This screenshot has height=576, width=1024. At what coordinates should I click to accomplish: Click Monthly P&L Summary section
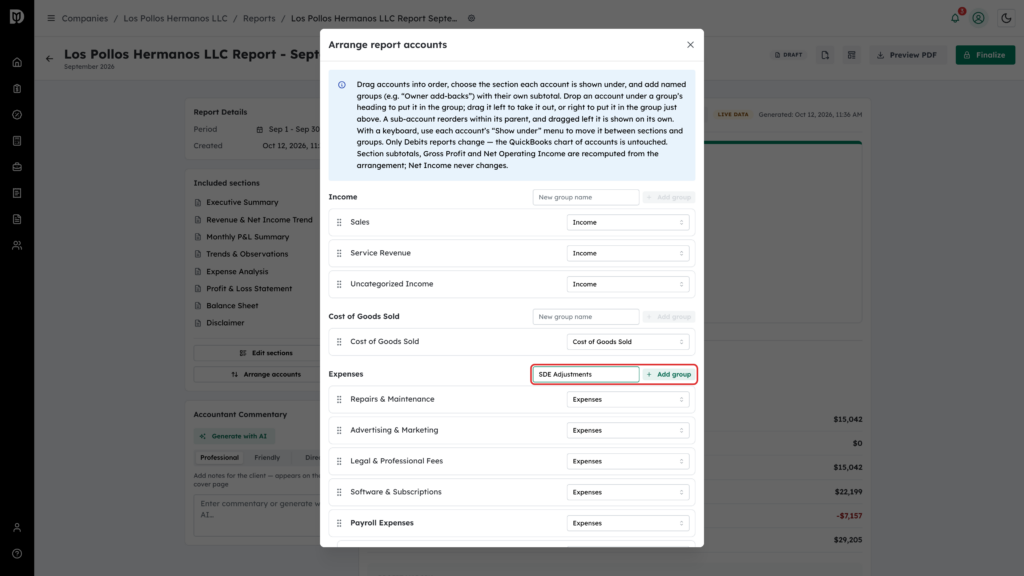248,237
